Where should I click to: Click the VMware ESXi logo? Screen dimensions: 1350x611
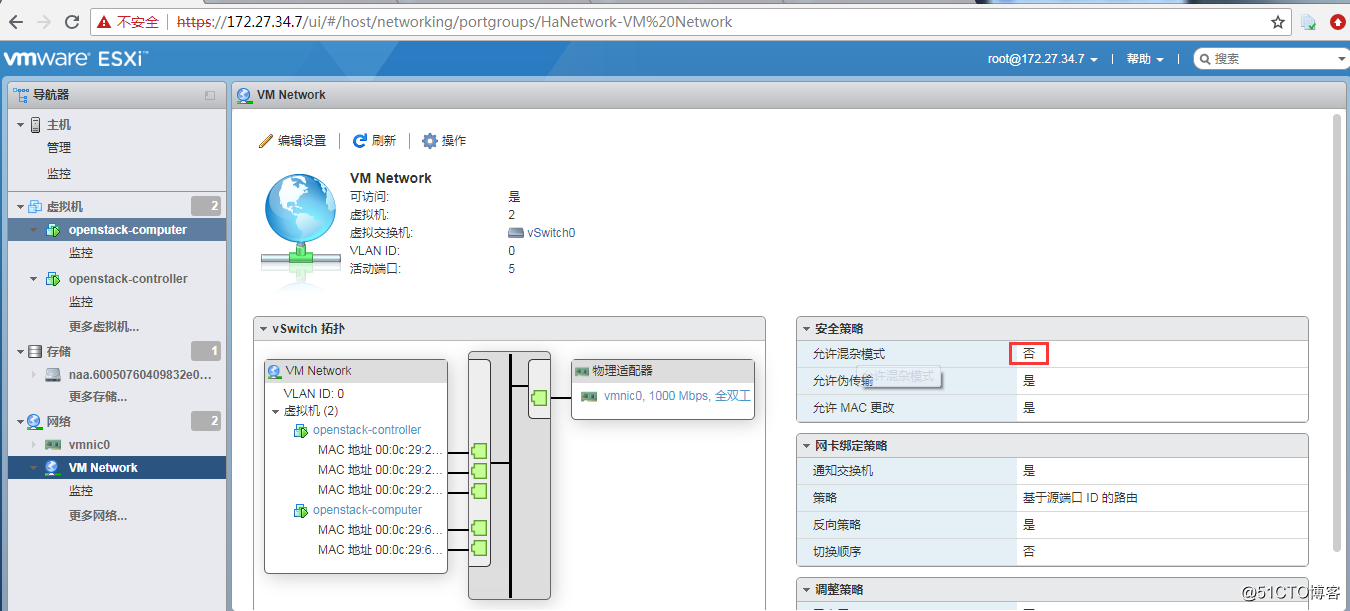click(x=76, y=59)
